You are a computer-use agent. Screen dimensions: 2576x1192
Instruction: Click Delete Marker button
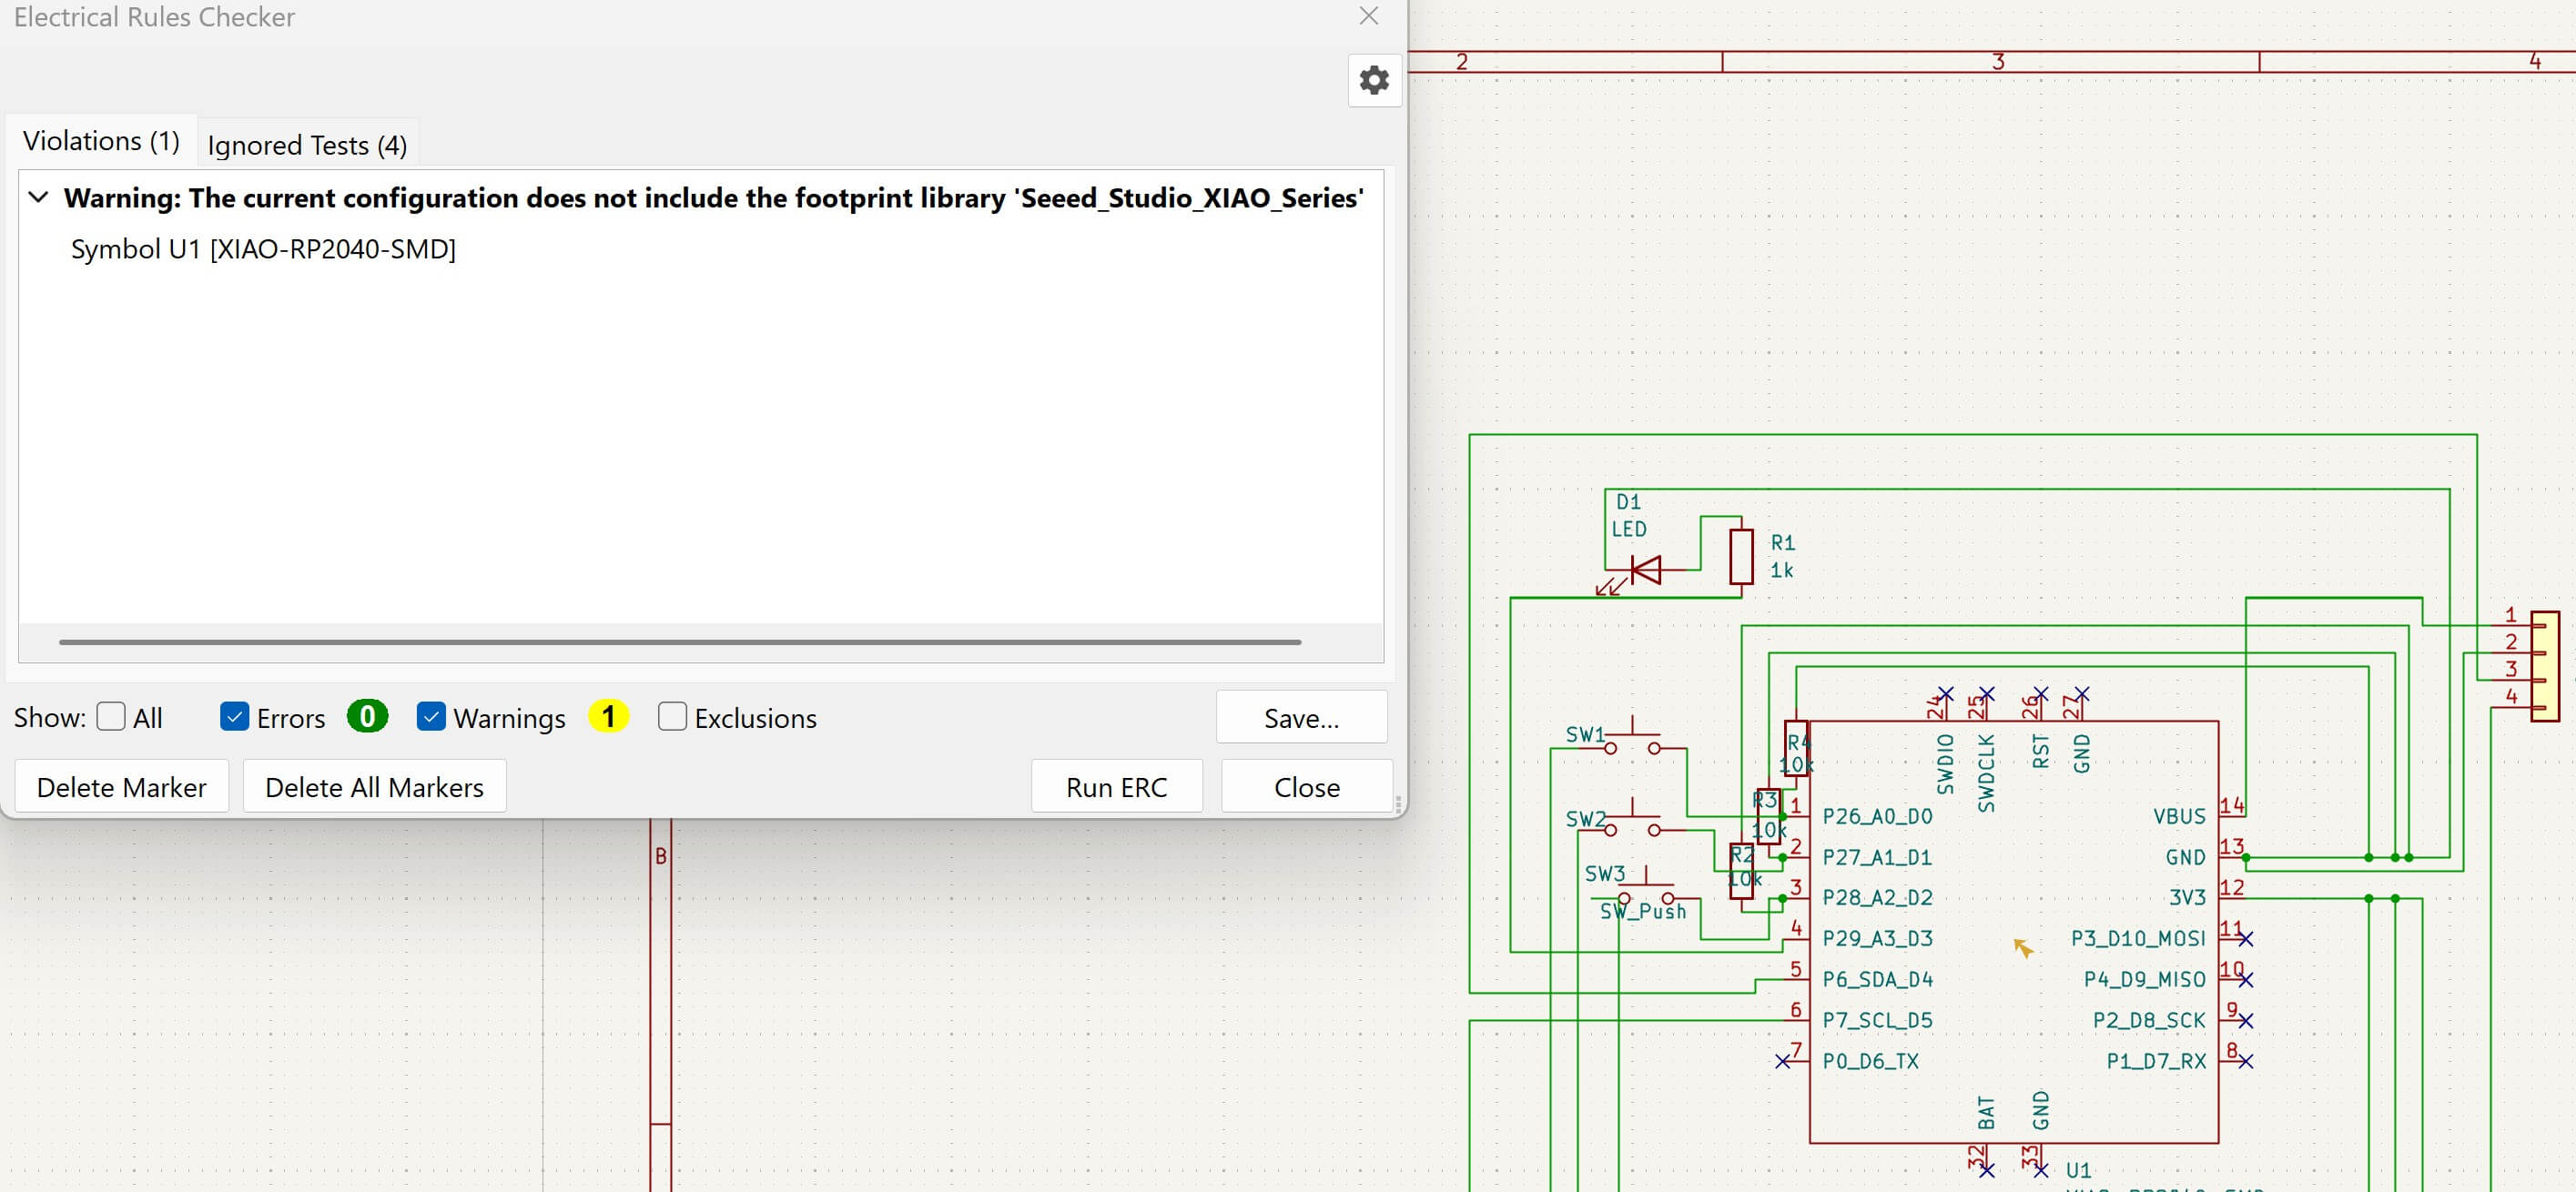(x=122, y=786)
